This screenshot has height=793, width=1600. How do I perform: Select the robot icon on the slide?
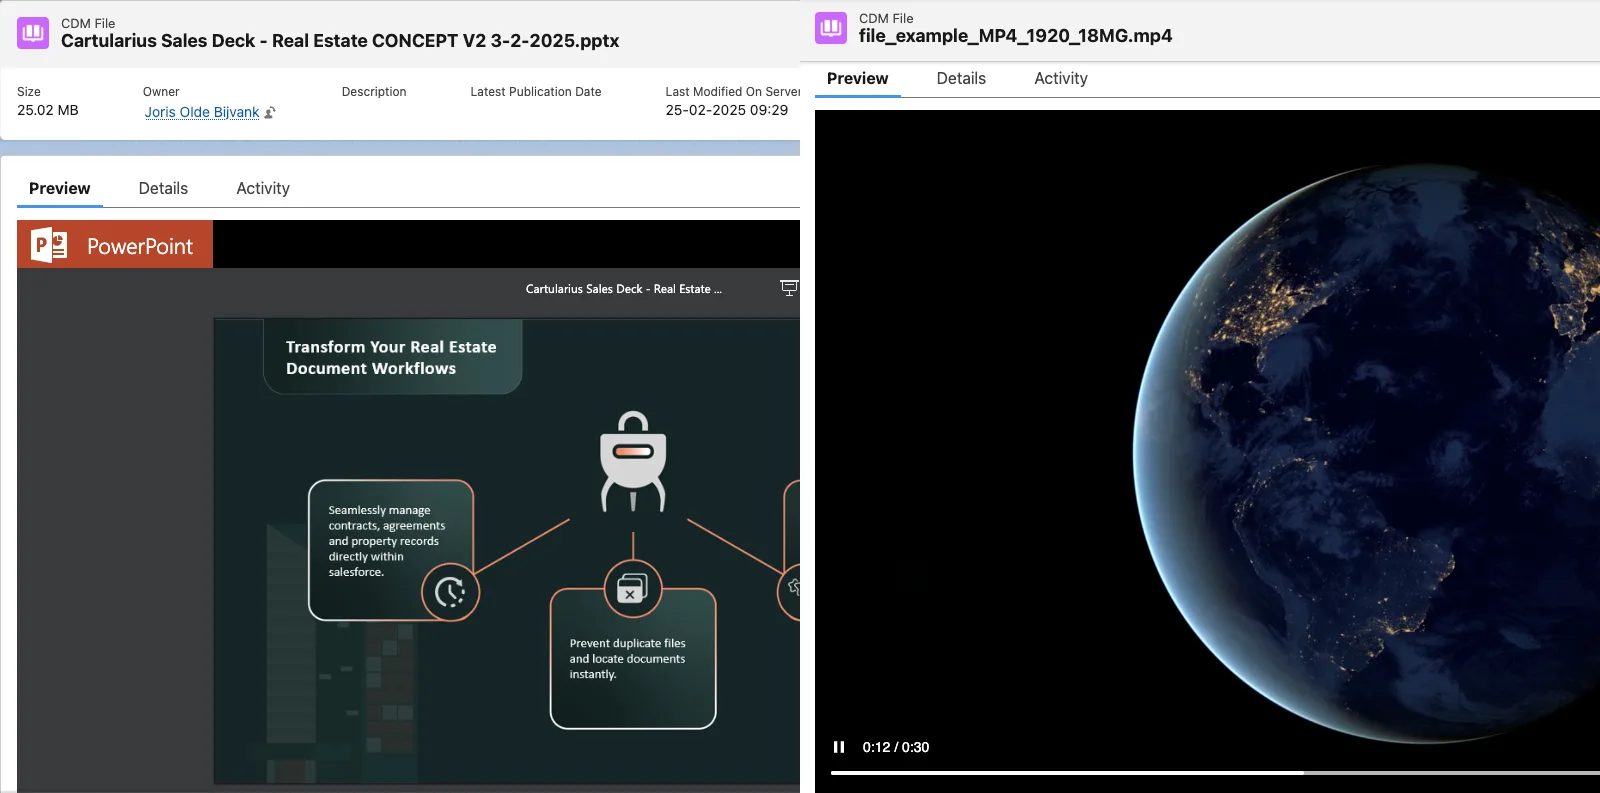633,461
